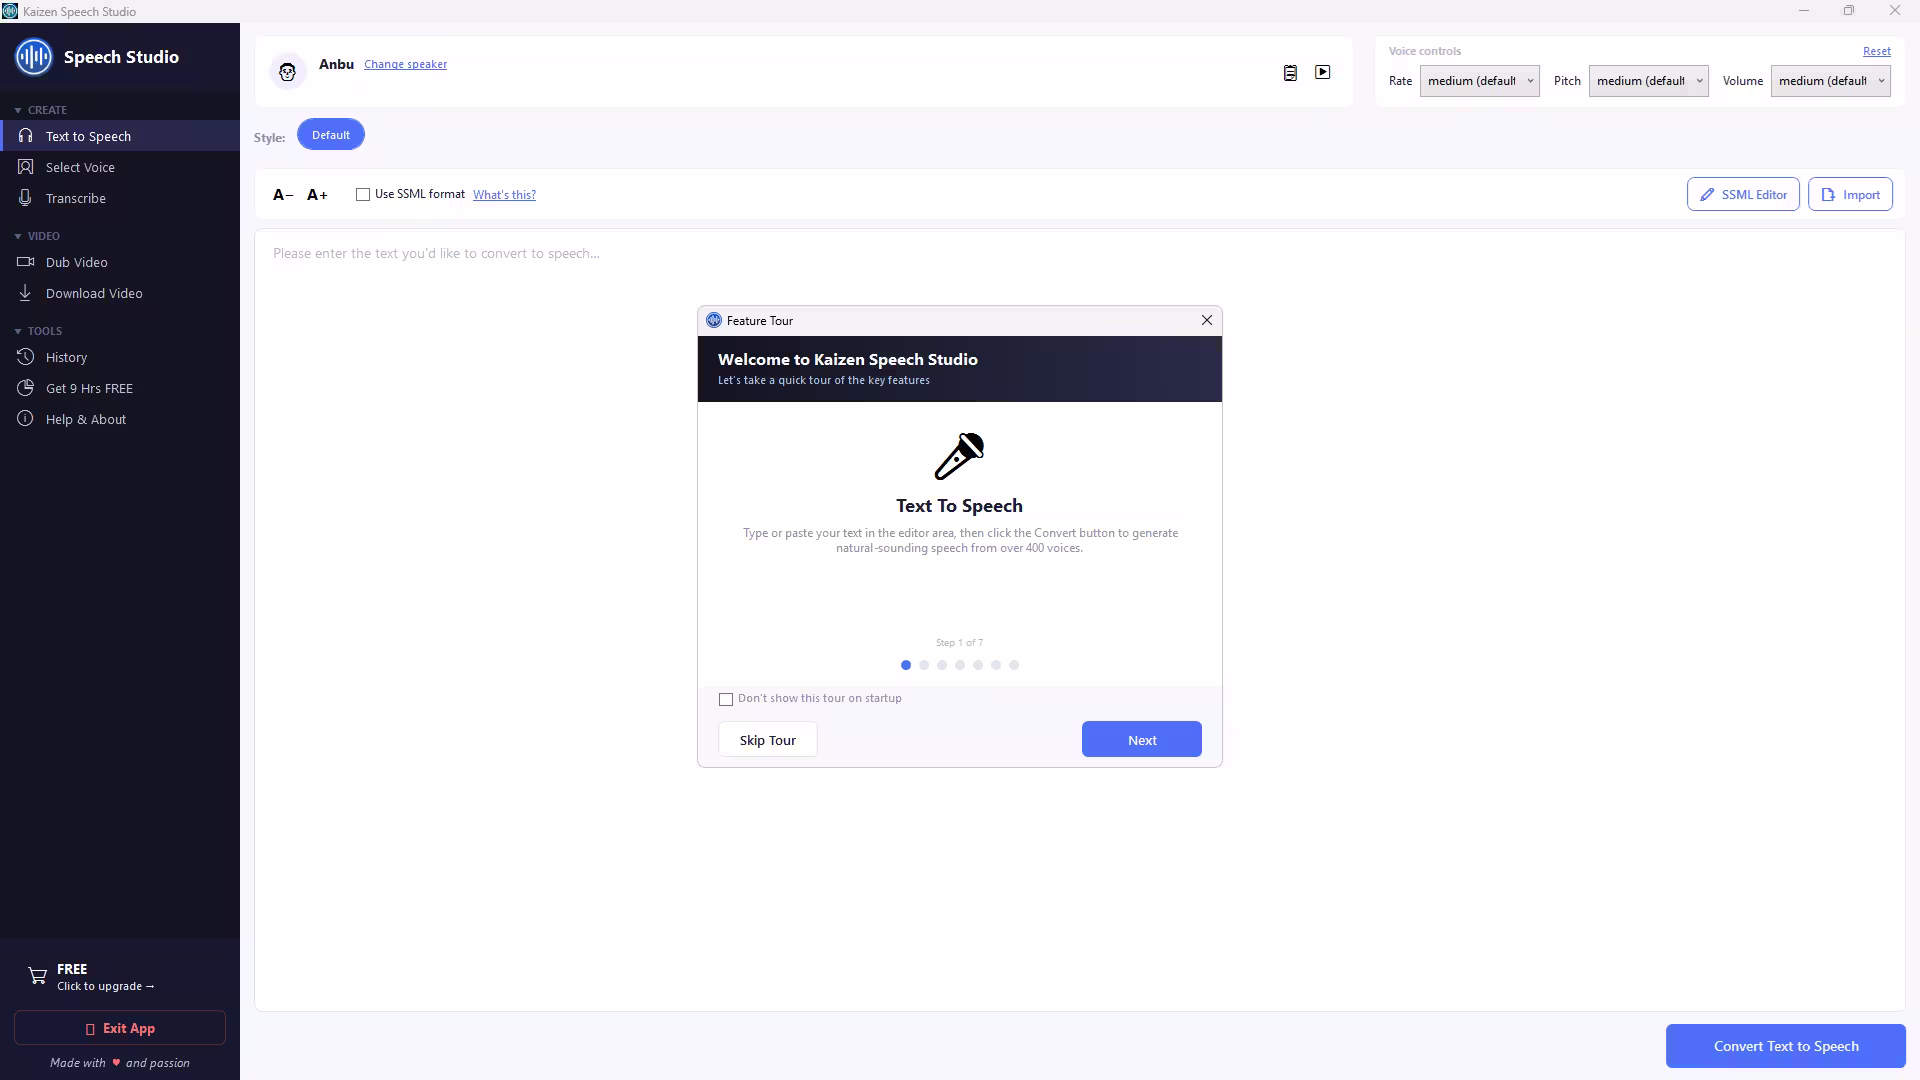
Task: Open Download Video in sidebar
Action: (x=120, y=293)
